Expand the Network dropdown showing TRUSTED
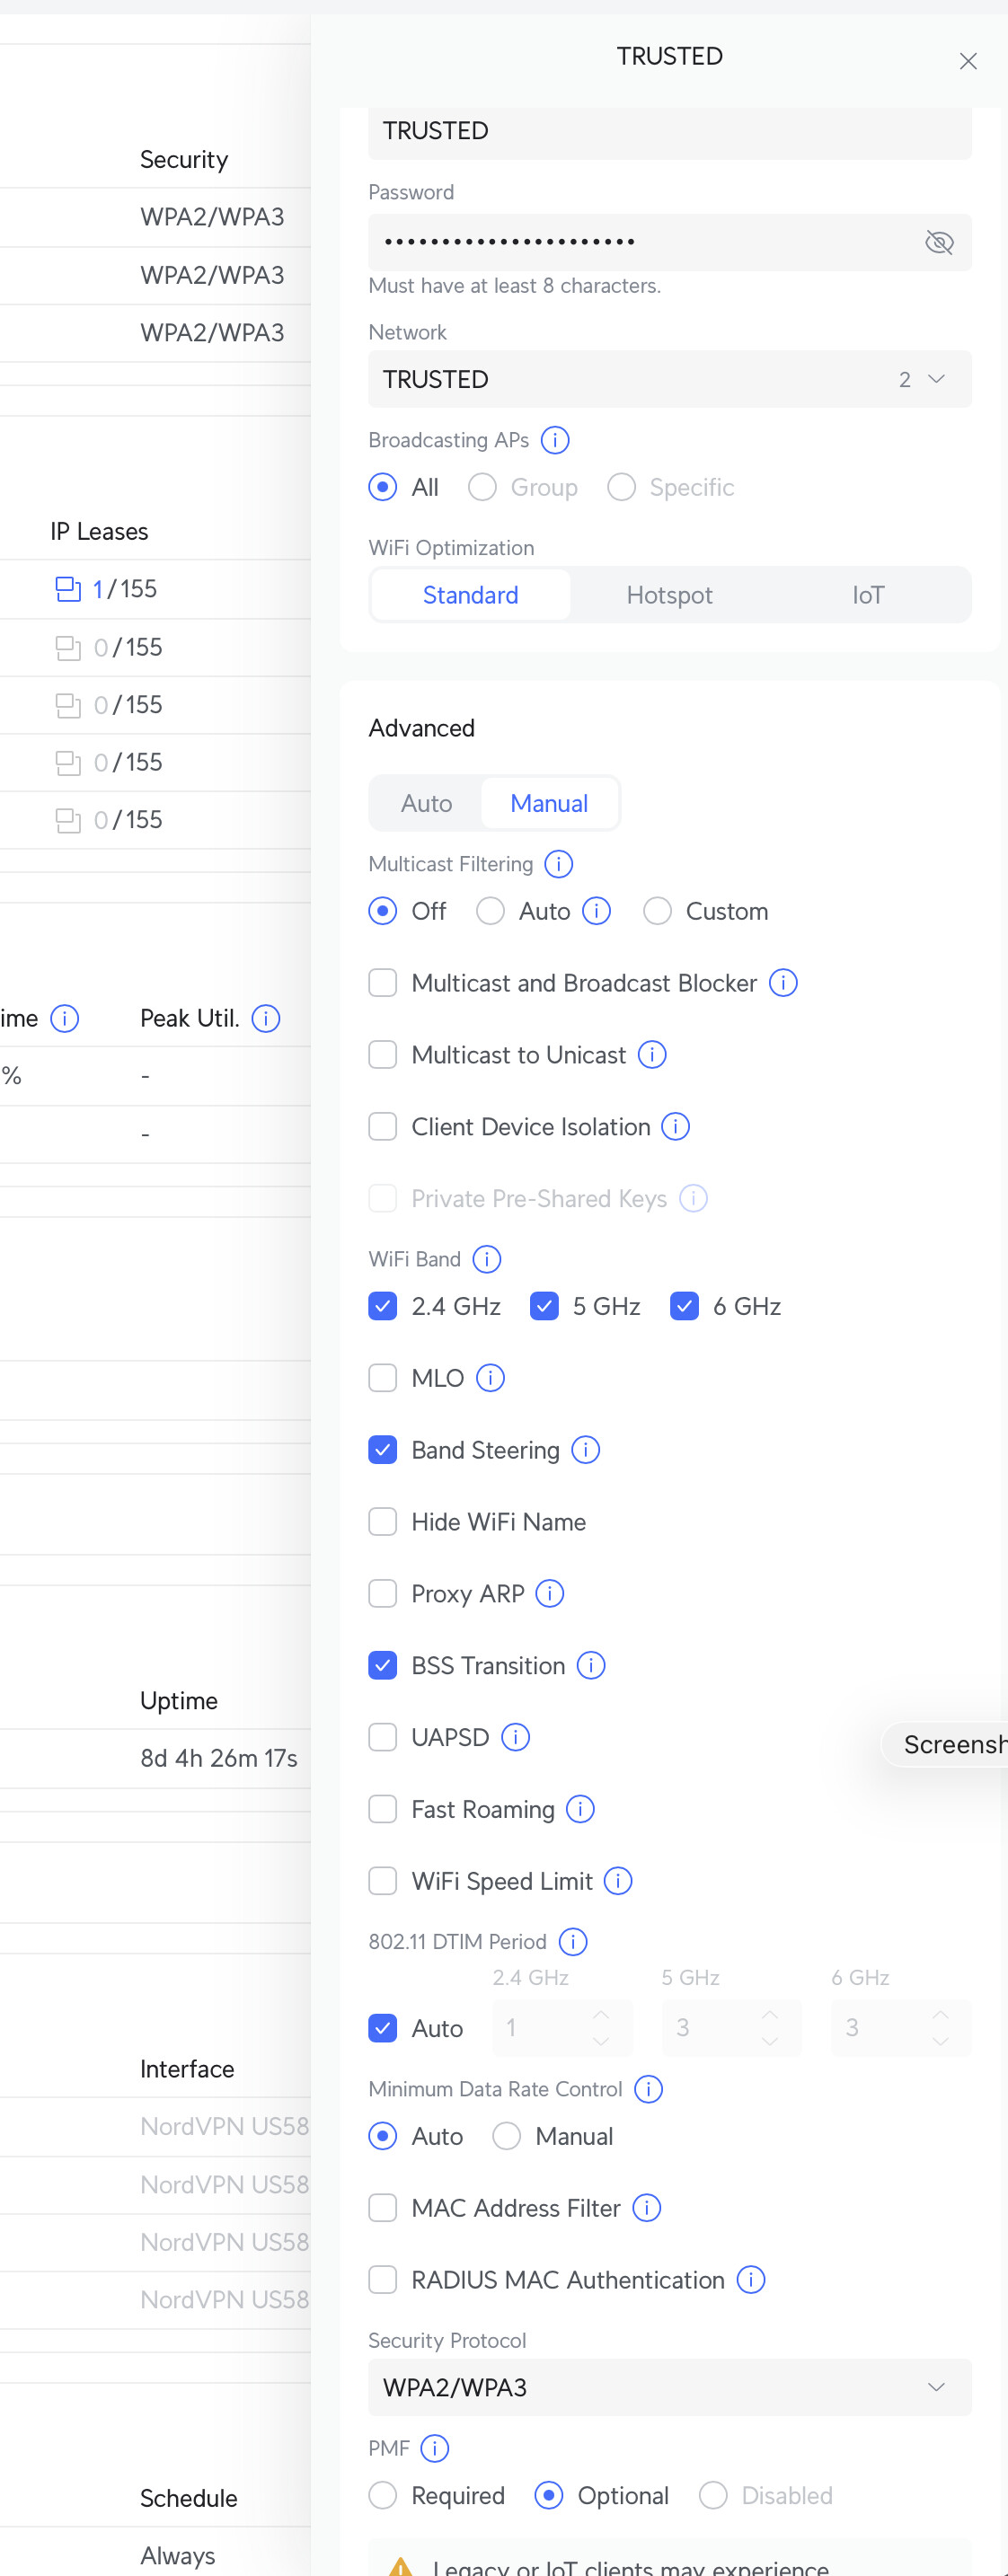Viewport: 1008px width, 2576px height. click(669, 379)
